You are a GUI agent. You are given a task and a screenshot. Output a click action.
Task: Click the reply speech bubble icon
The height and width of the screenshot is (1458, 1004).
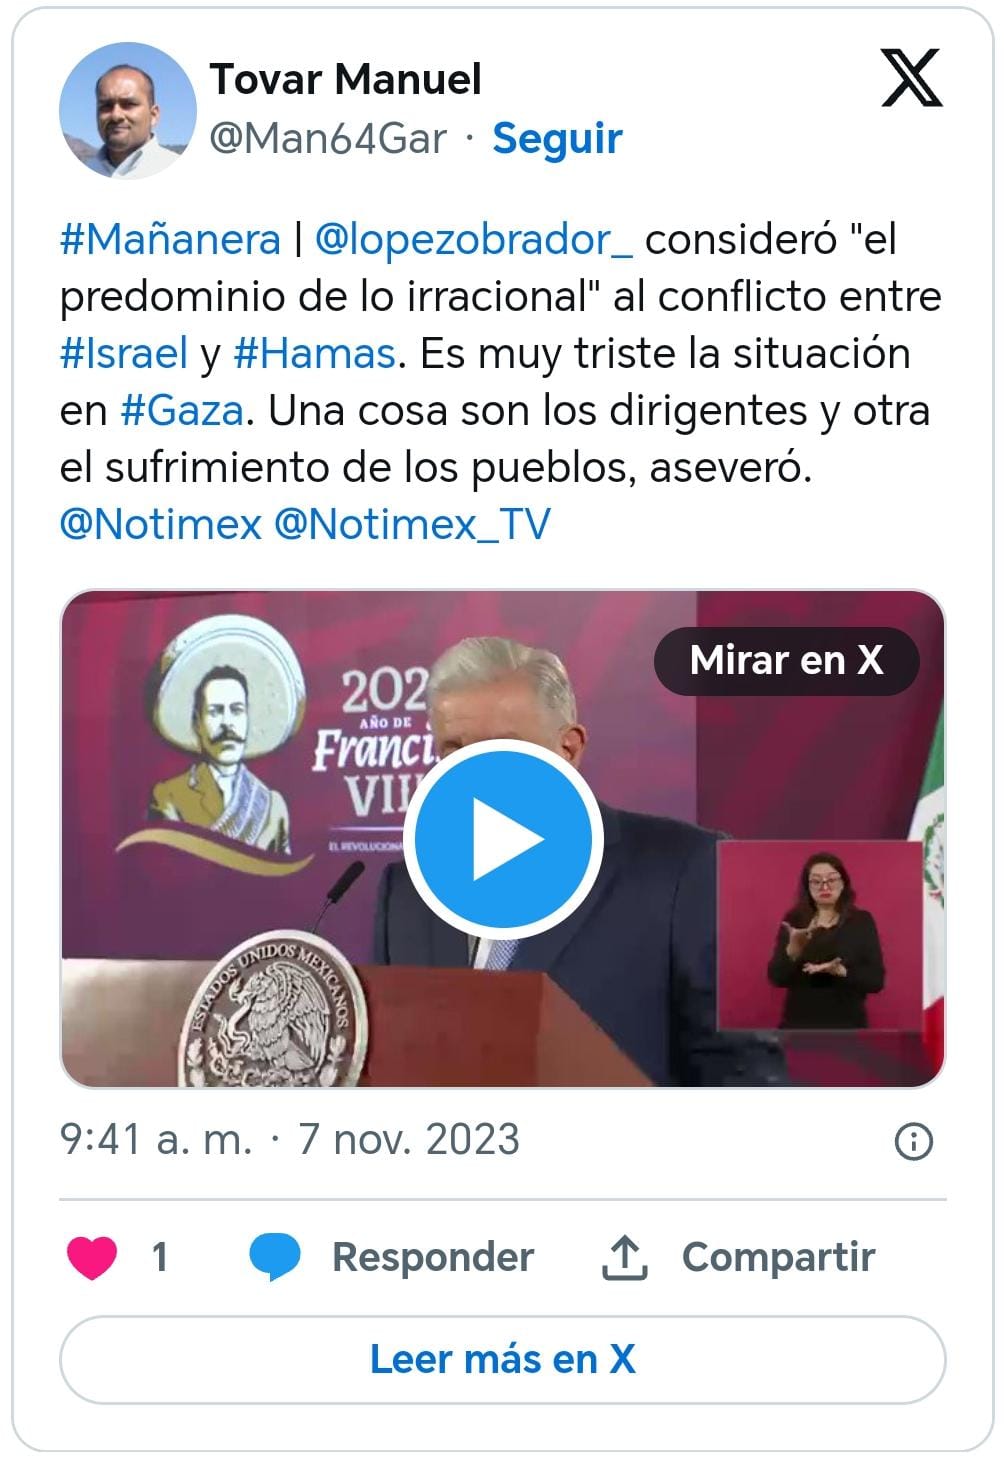point(274,1257)
